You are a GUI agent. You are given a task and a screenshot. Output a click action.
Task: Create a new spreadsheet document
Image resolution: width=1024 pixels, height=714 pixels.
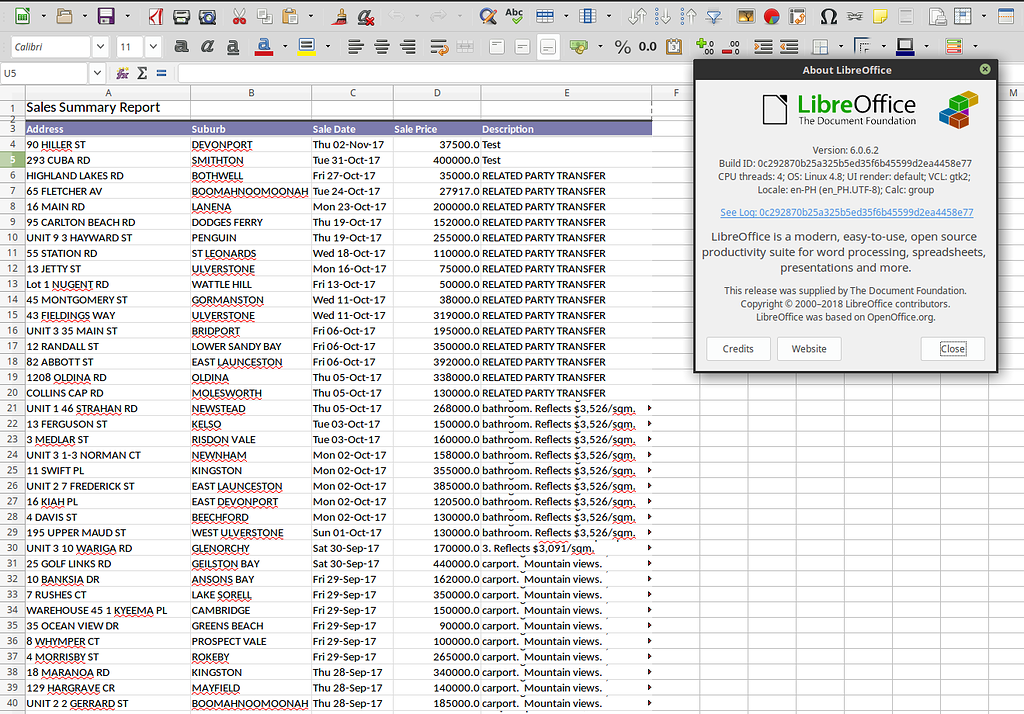[23, 16]
